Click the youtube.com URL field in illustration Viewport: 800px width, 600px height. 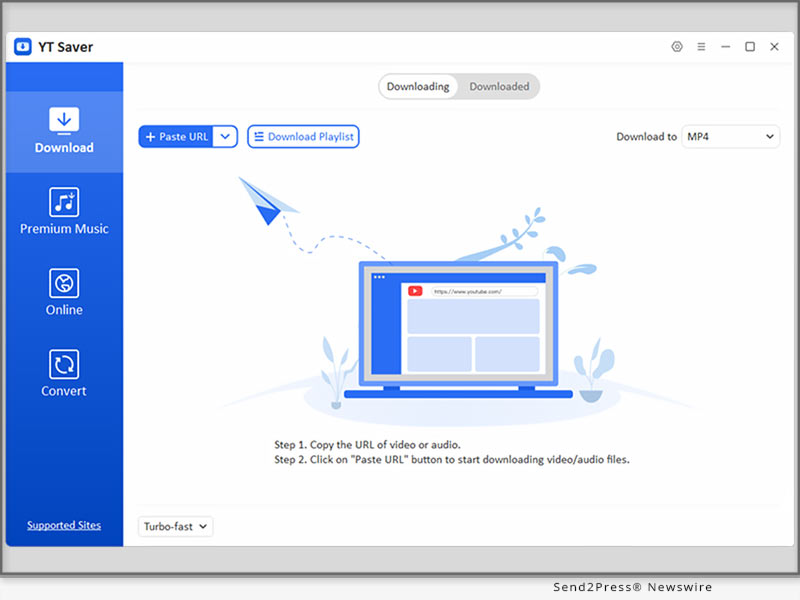[481, 291]
